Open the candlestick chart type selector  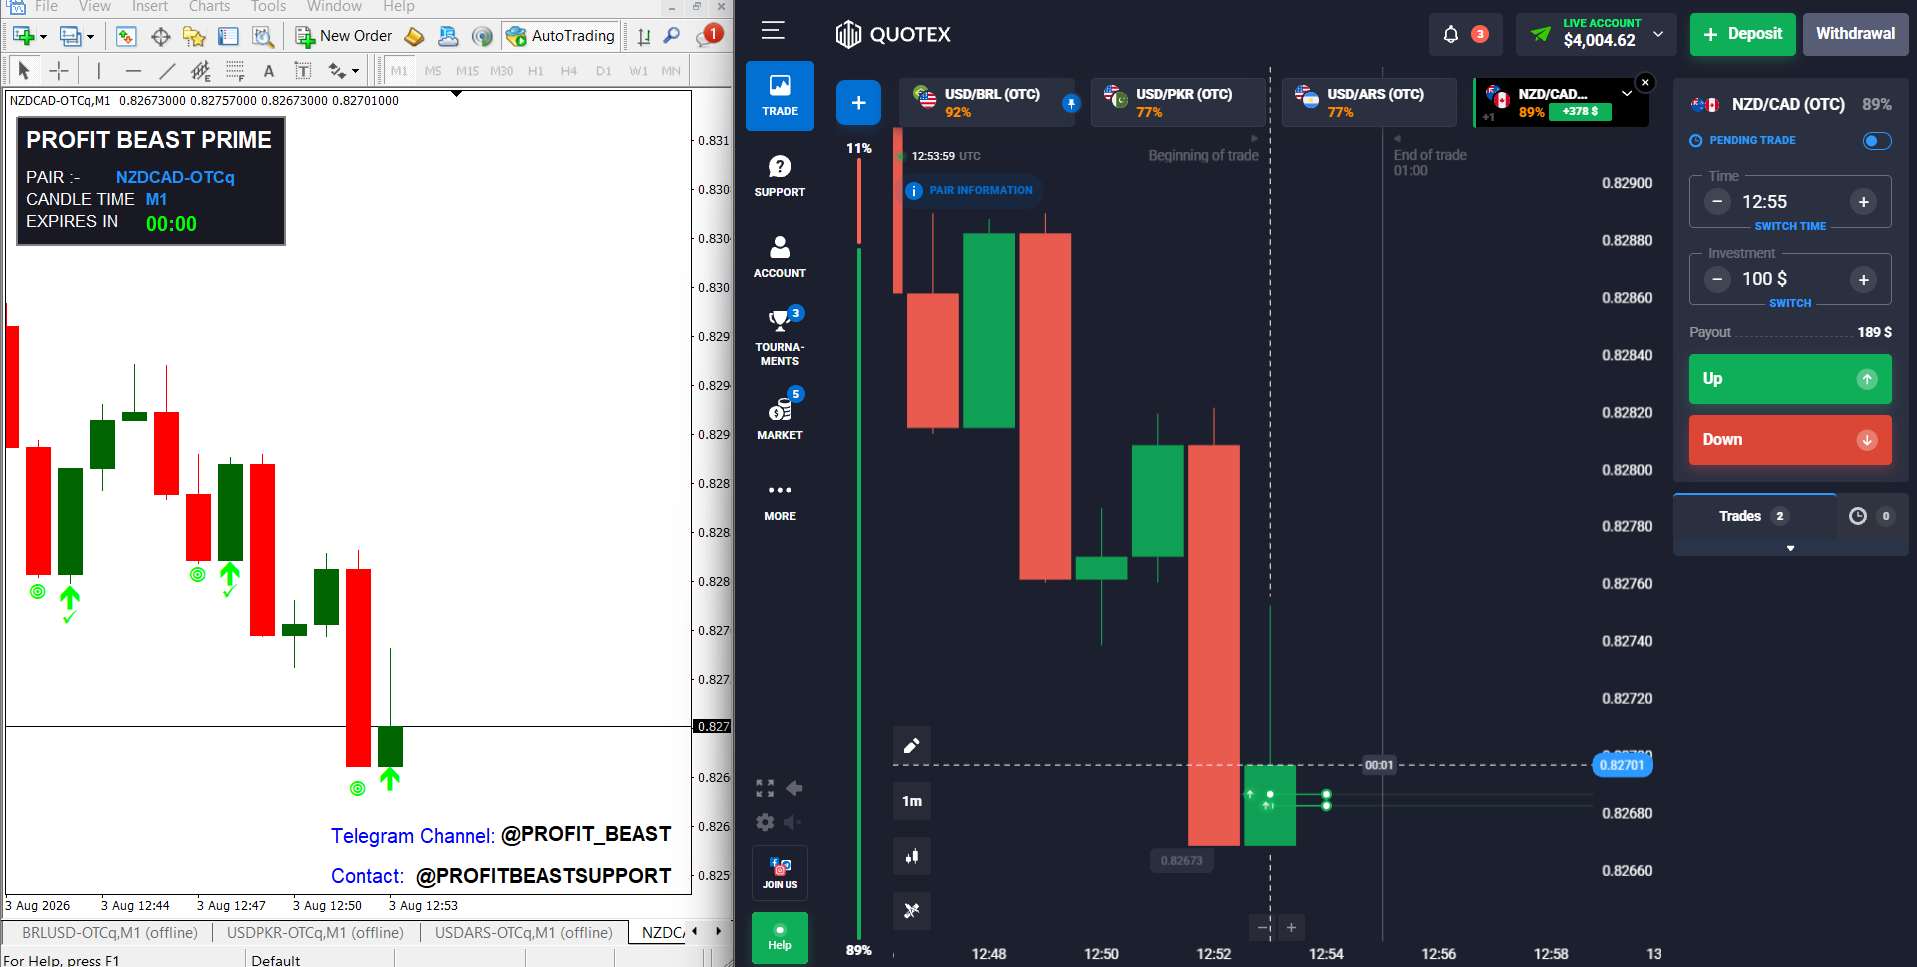912,856
